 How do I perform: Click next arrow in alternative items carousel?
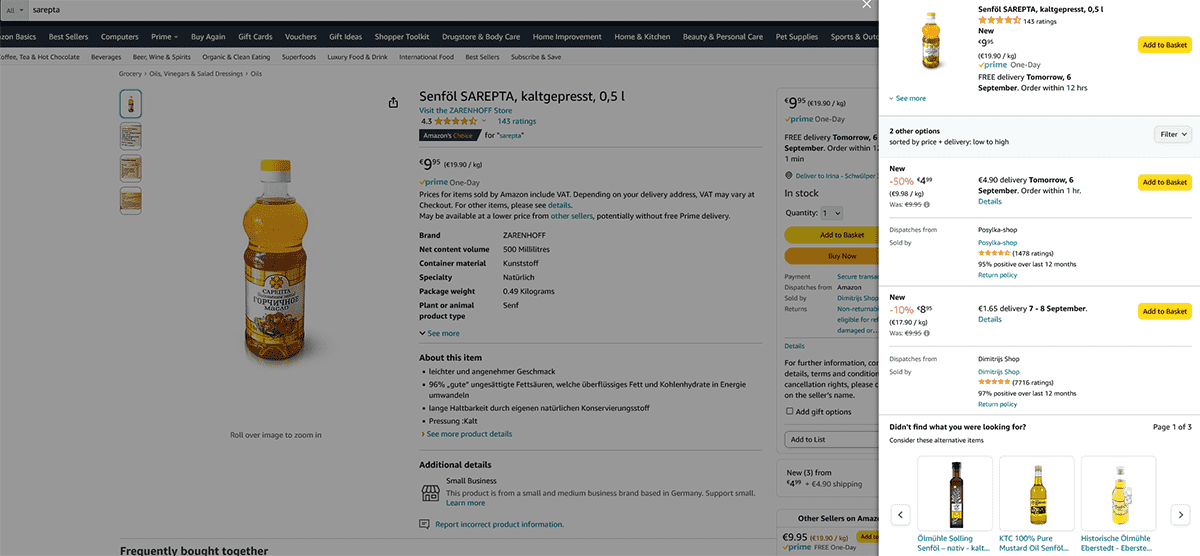pos(1180,515)
